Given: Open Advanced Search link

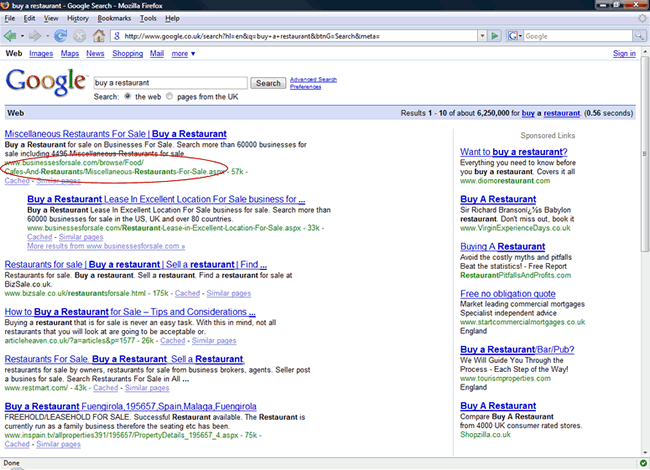Looking at the screenshot, I should click(313, 80).
